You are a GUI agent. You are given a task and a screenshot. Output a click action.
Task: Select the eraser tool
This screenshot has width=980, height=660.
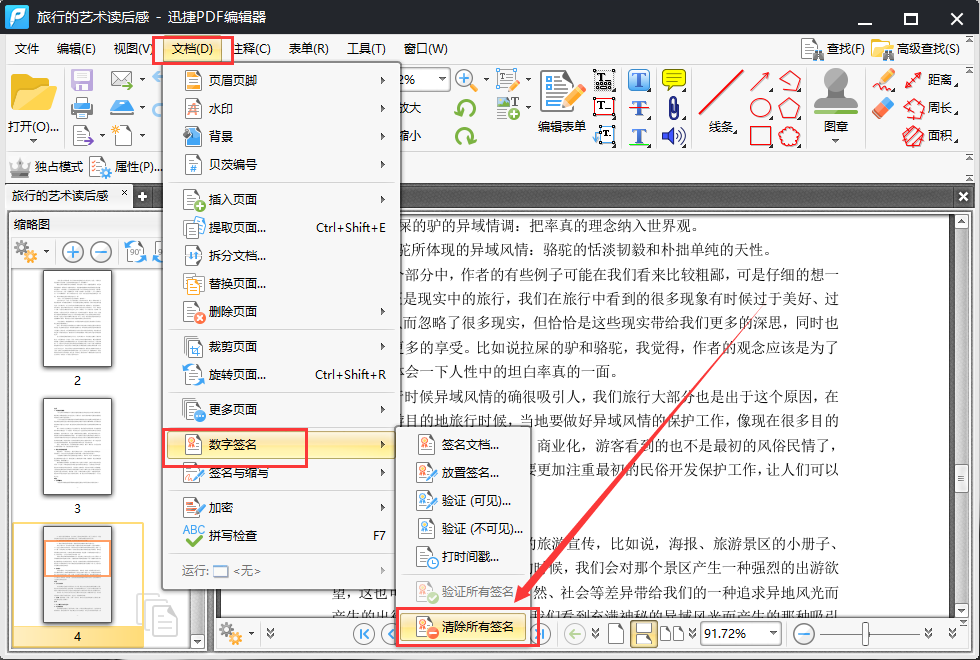coord(883,108)
